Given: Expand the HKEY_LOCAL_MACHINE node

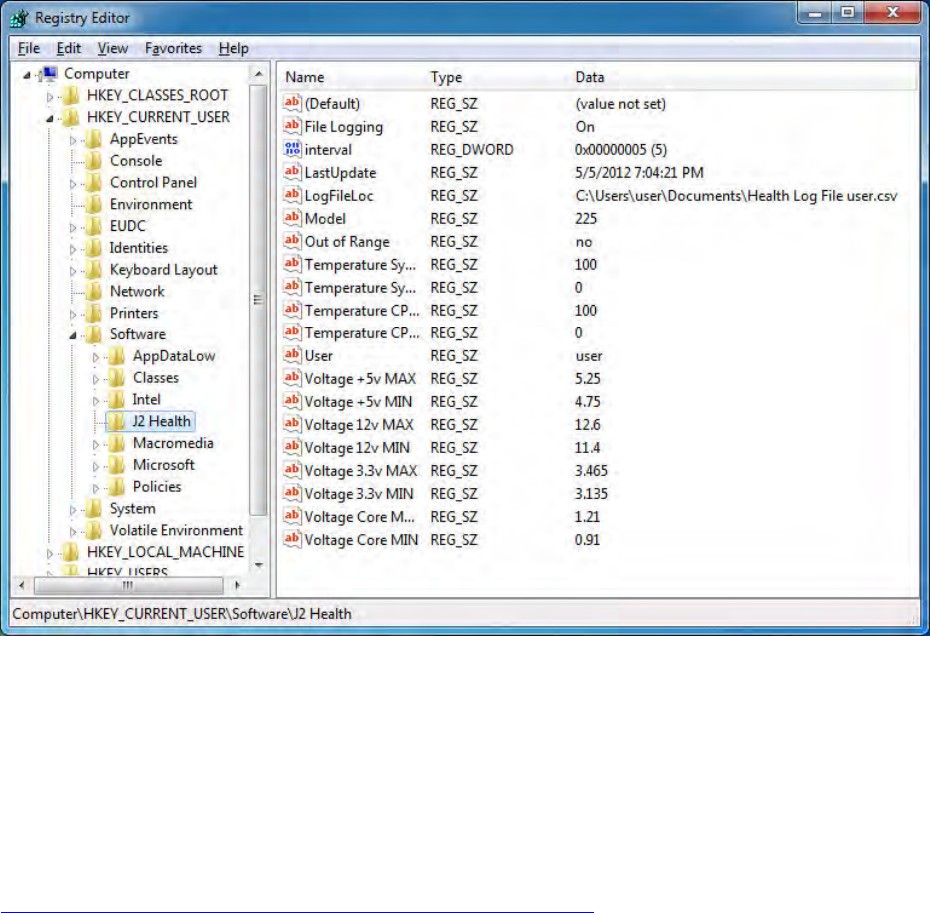Looking at the screenshot, I should tap(50, 553).
